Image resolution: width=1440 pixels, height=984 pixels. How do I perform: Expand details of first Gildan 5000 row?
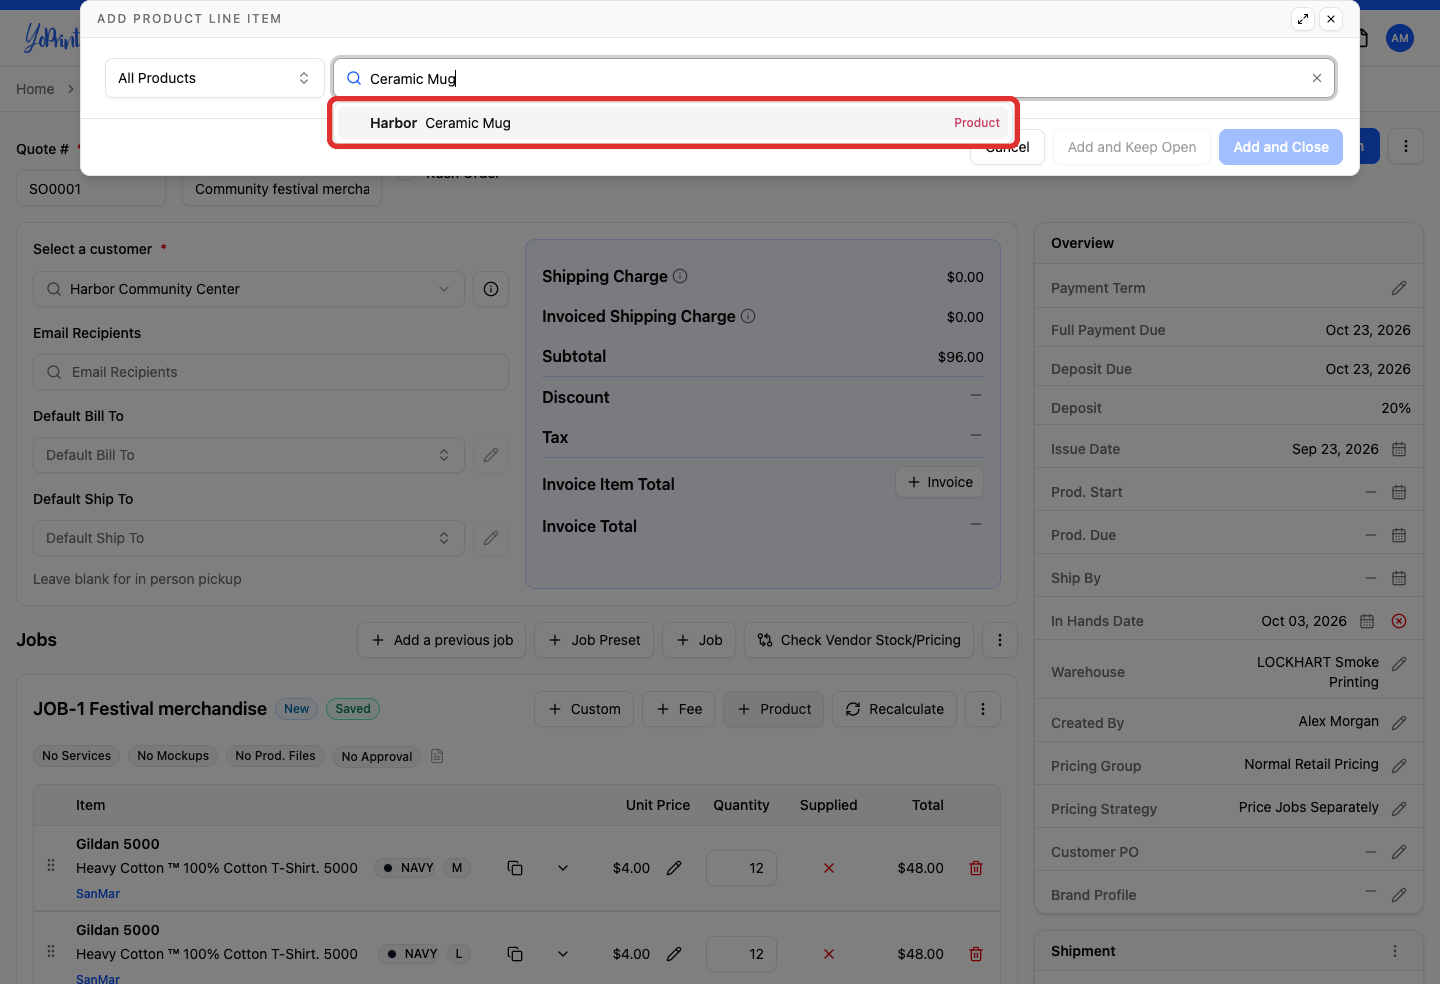[563, 868]
